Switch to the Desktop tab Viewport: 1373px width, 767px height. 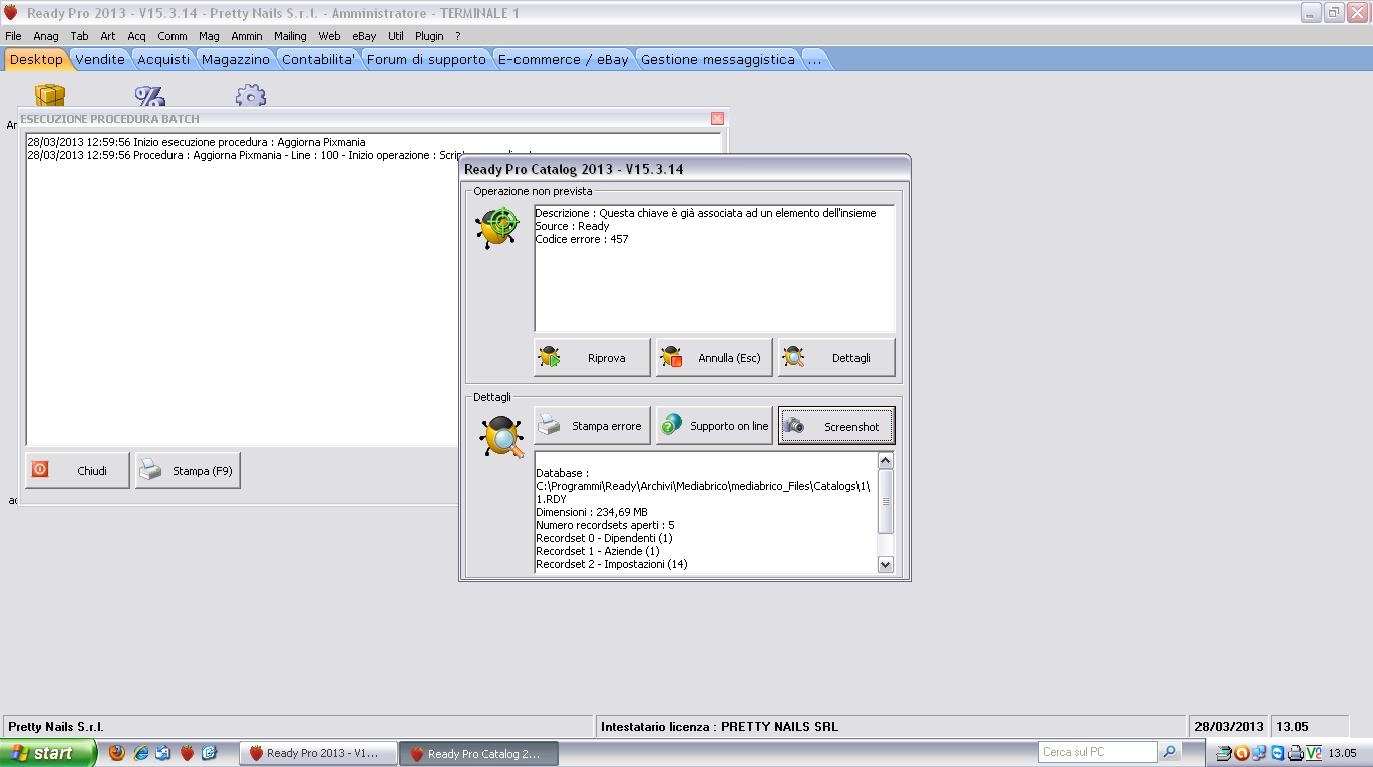pos(36,59)
